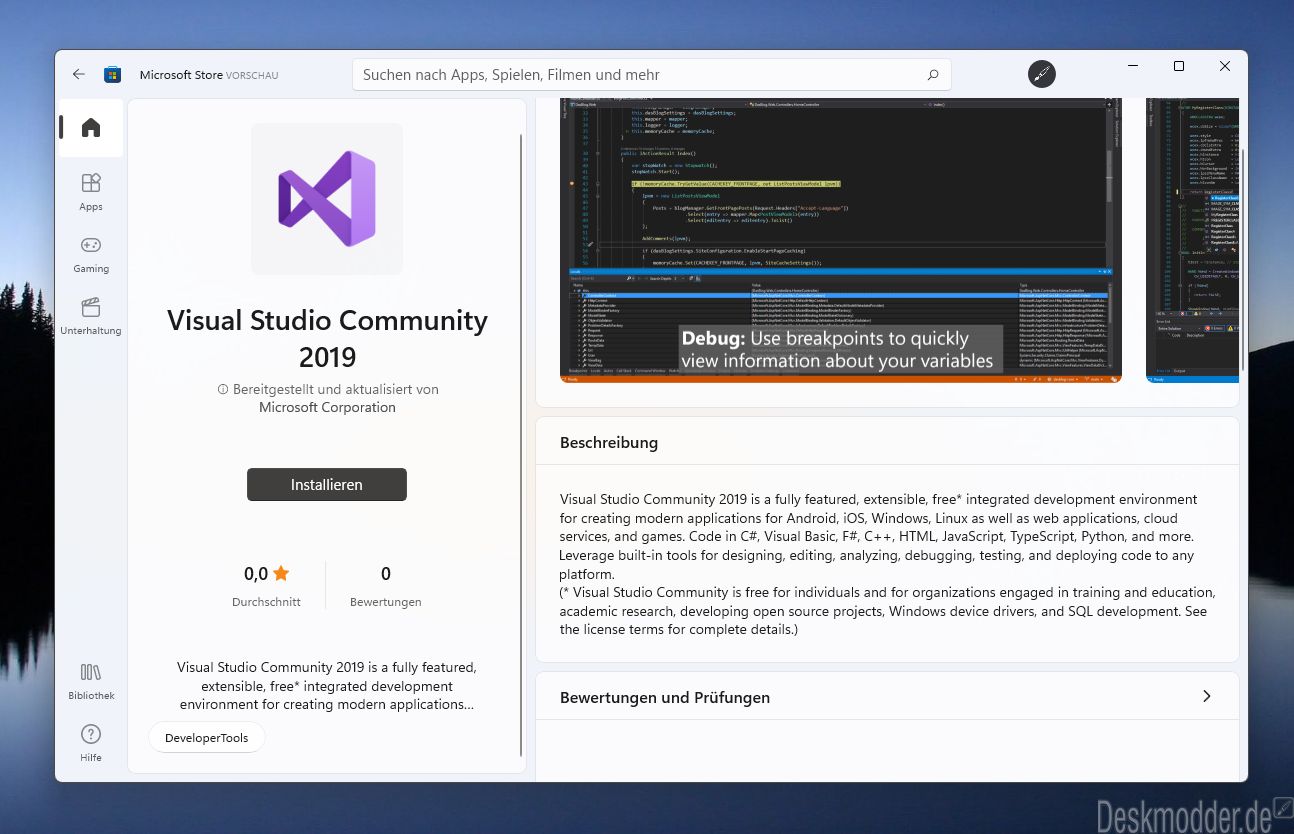Open the user profile avatar
Screen dimensions: 1294x834
(x=1041, y=74)
